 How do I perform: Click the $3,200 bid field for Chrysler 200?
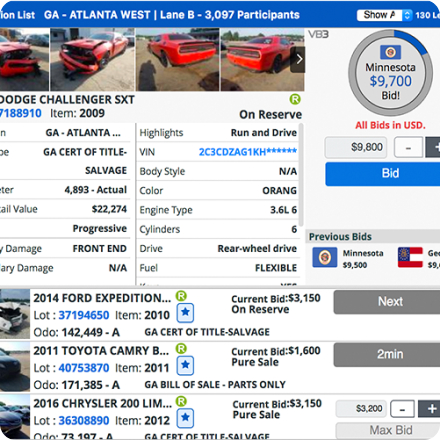tap(361, 409)
